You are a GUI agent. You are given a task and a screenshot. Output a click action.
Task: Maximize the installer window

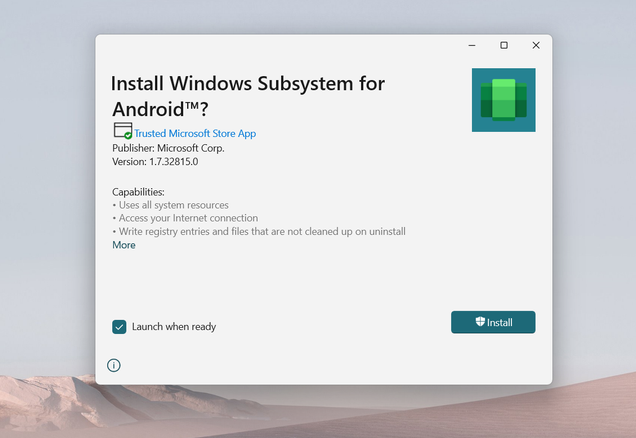[x=504, y=45]
